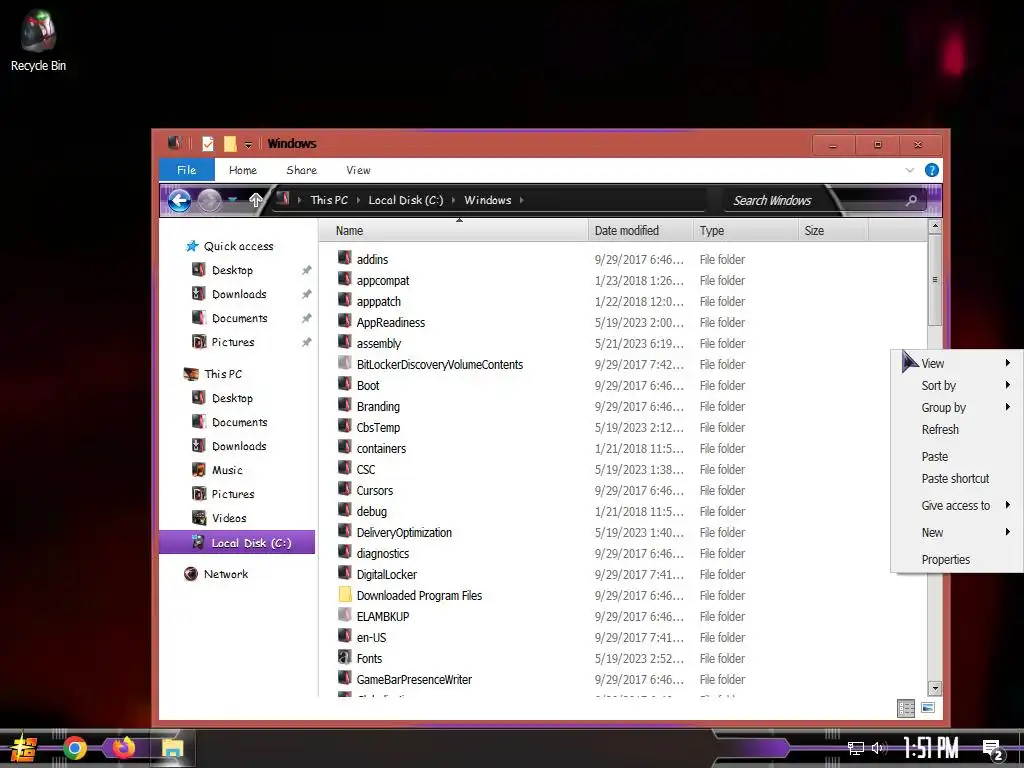Expand the chevron after Local Disk breadcrumb

click(x=453, y=200)
